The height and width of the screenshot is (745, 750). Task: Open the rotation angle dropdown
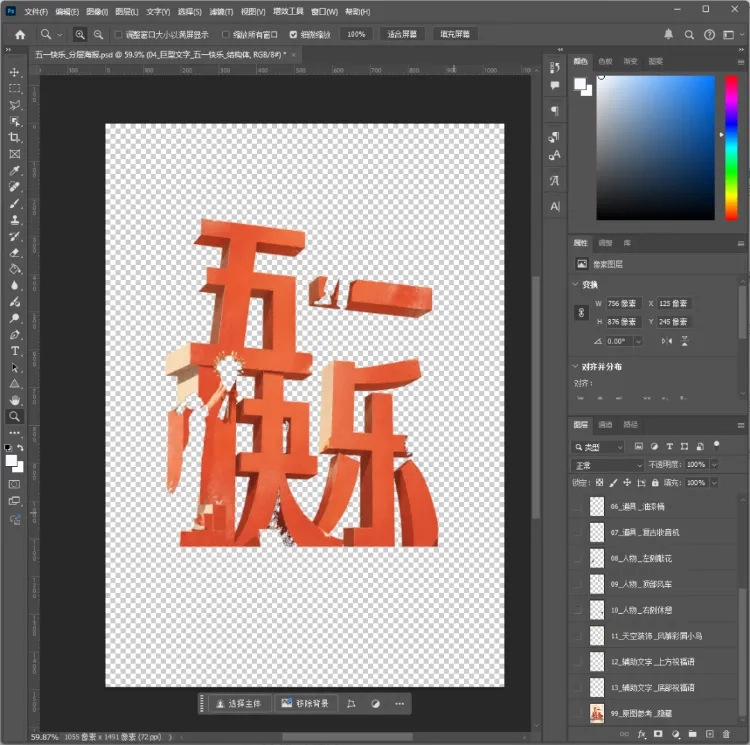pos(638,341)
